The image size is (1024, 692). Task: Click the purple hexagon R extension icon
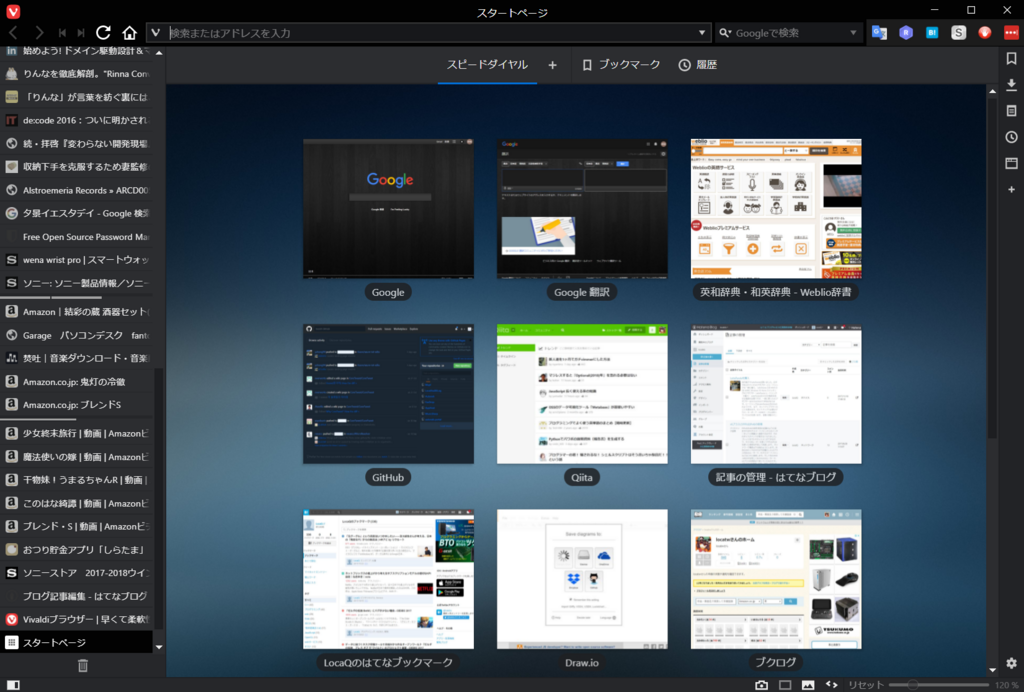tap(906, 33)
